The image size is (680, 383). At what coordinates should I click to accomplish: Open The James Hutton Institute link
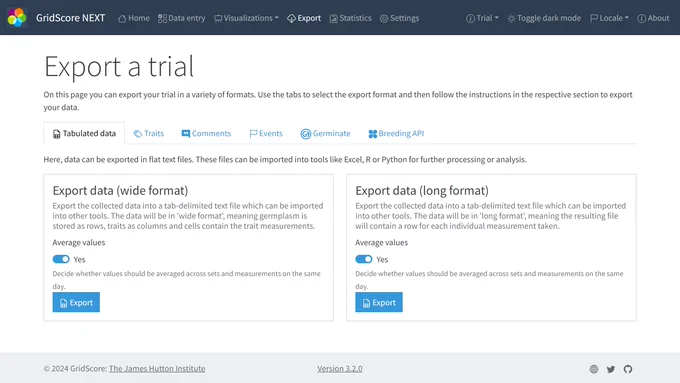[x=157, y=369]
